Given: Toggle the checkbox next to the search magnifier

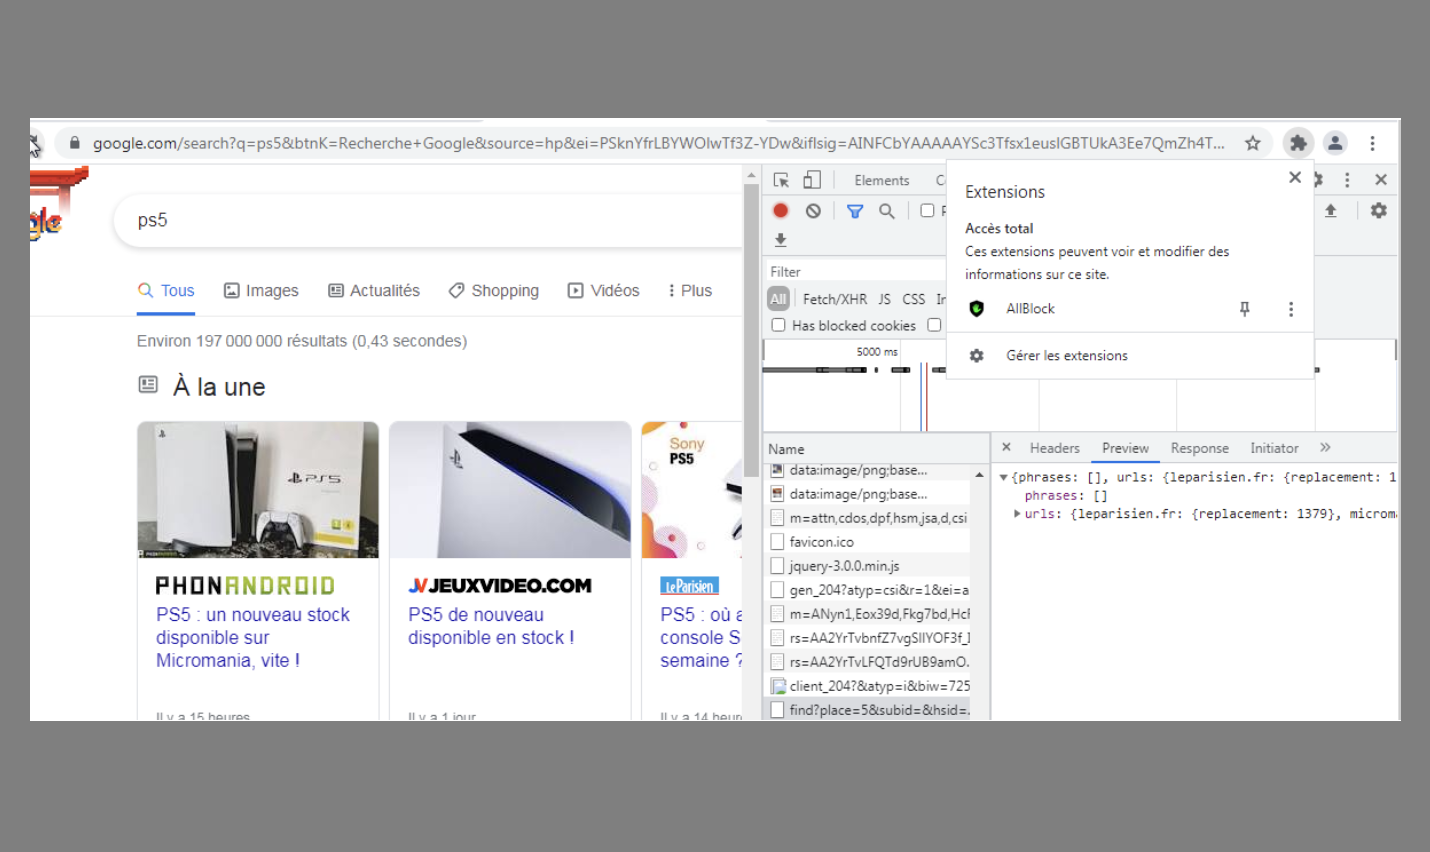Looking at the screenshot, I should coord(927,210).
